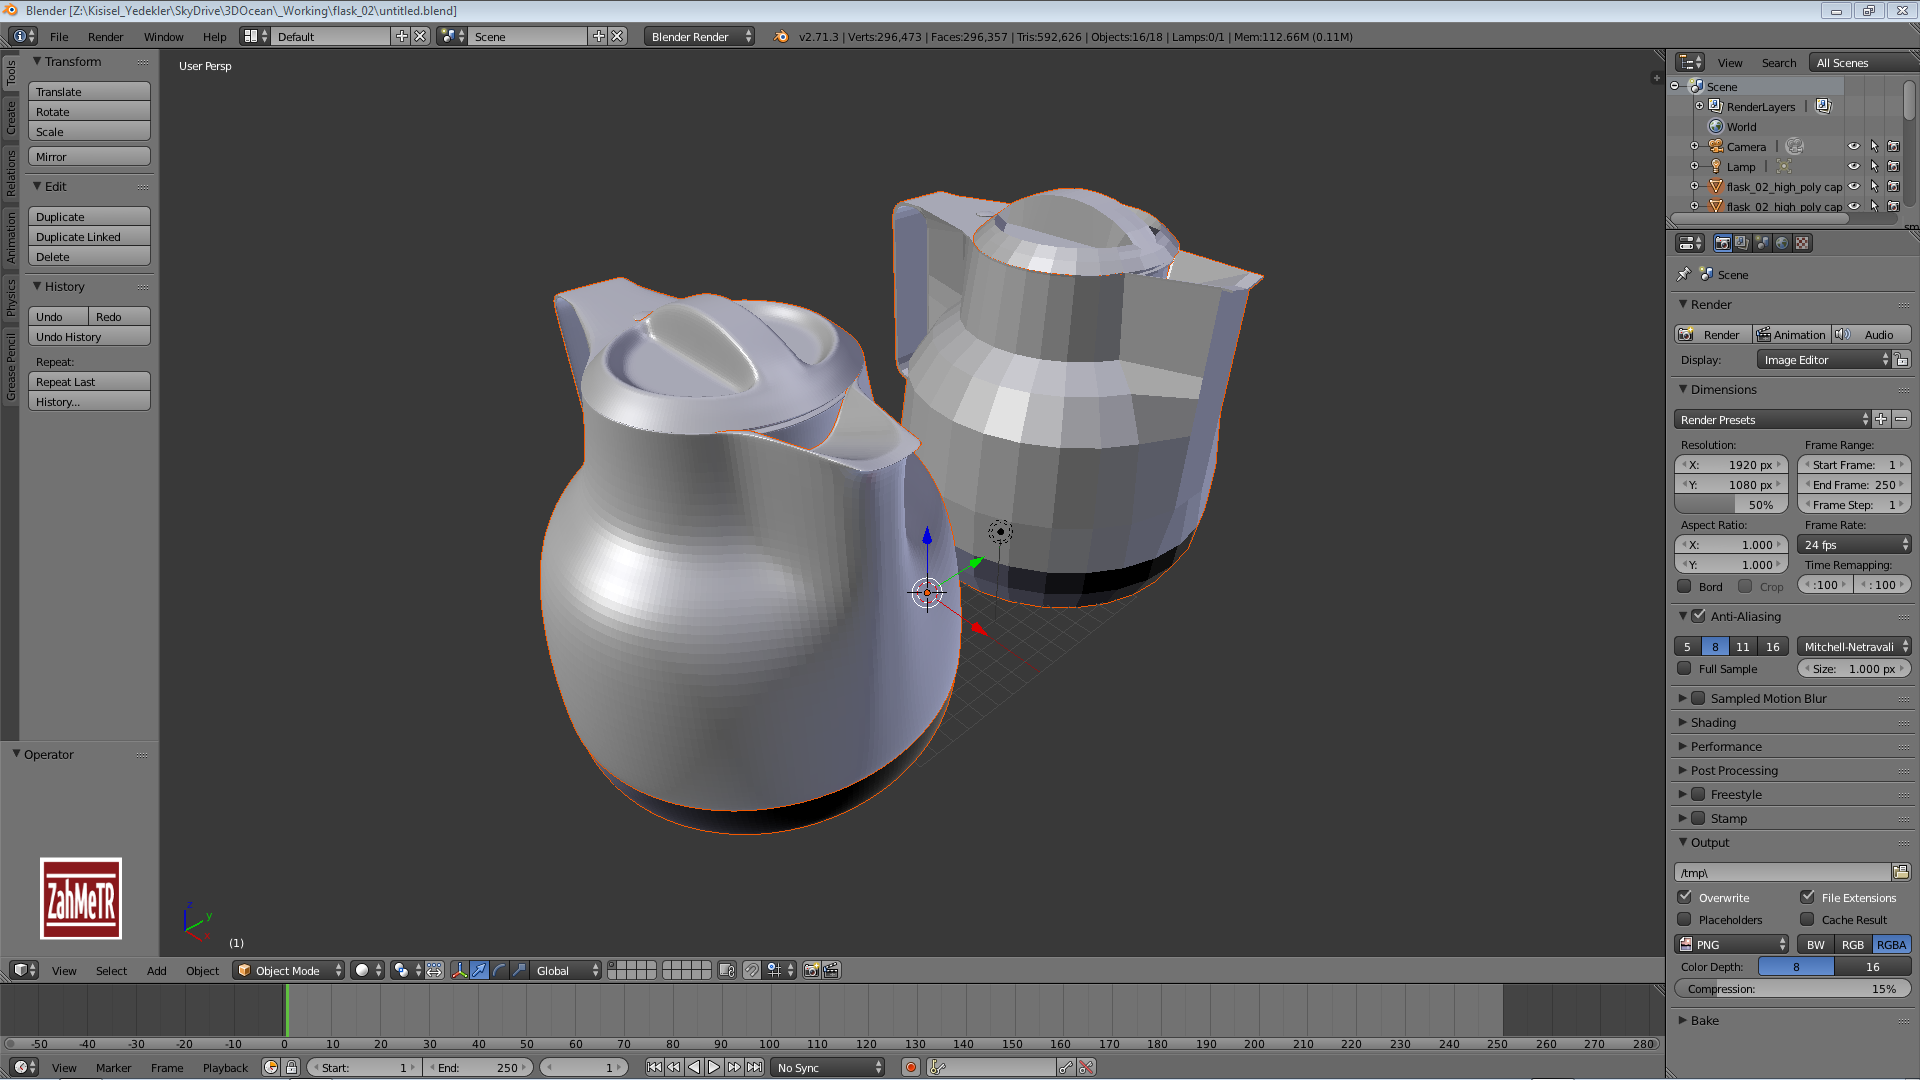The width and height of the screenshot is (1920, 1080).
Task: Toggle the Overwrite checkbox
Action: [1685, 897]
